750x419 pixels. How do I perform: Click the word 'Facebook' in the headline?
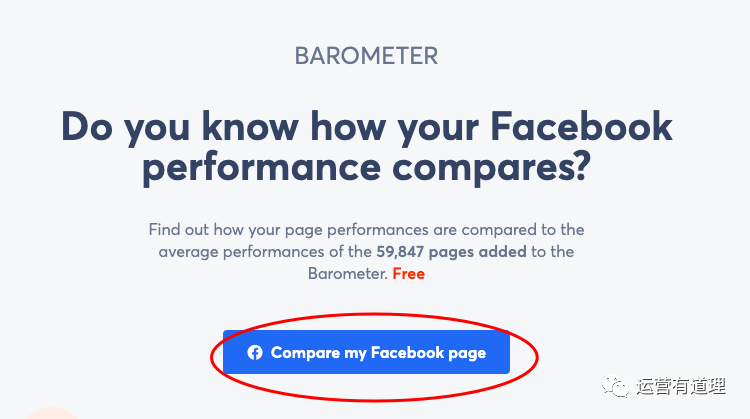582,128
